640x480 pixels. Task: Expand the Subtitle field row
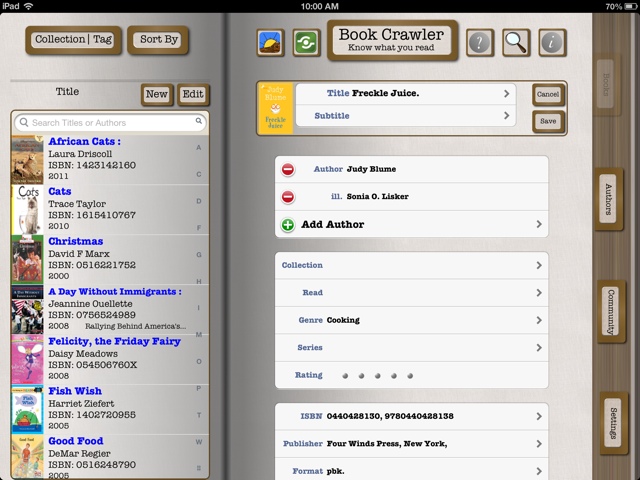(x=406, y=116)
